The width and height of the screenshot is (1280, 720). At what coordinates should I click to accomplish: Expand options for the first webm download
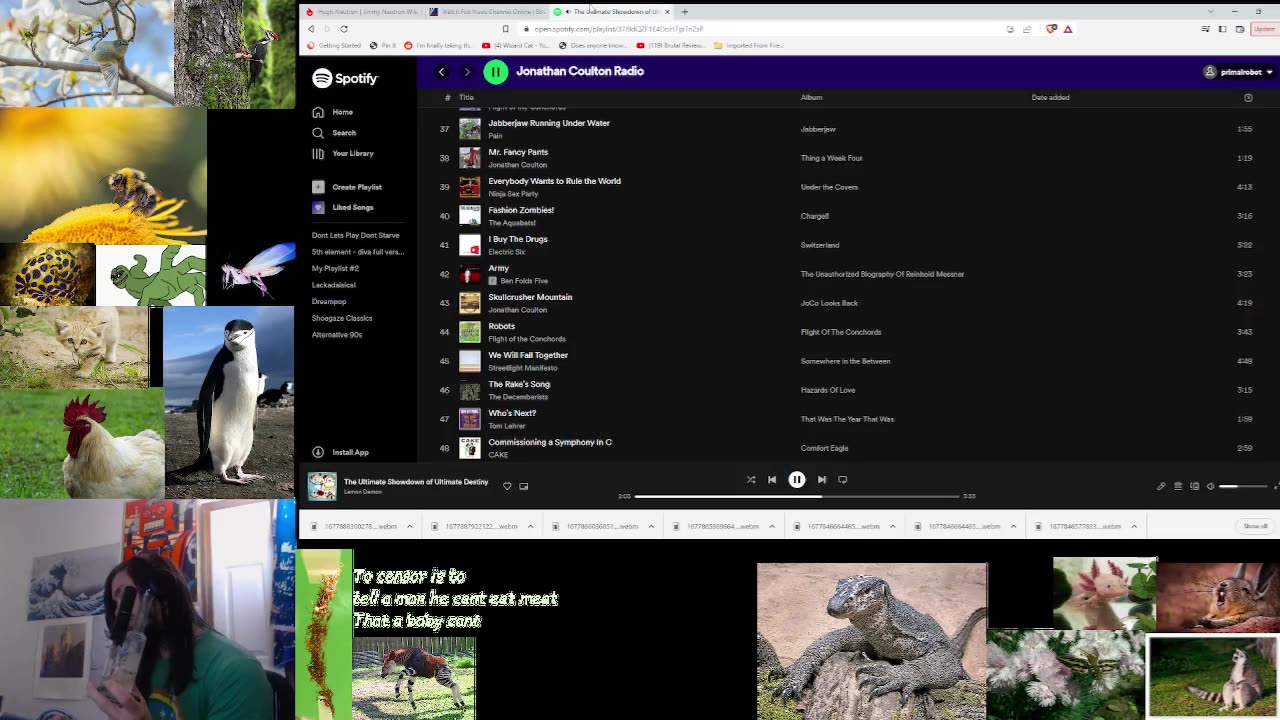(409, 526)
